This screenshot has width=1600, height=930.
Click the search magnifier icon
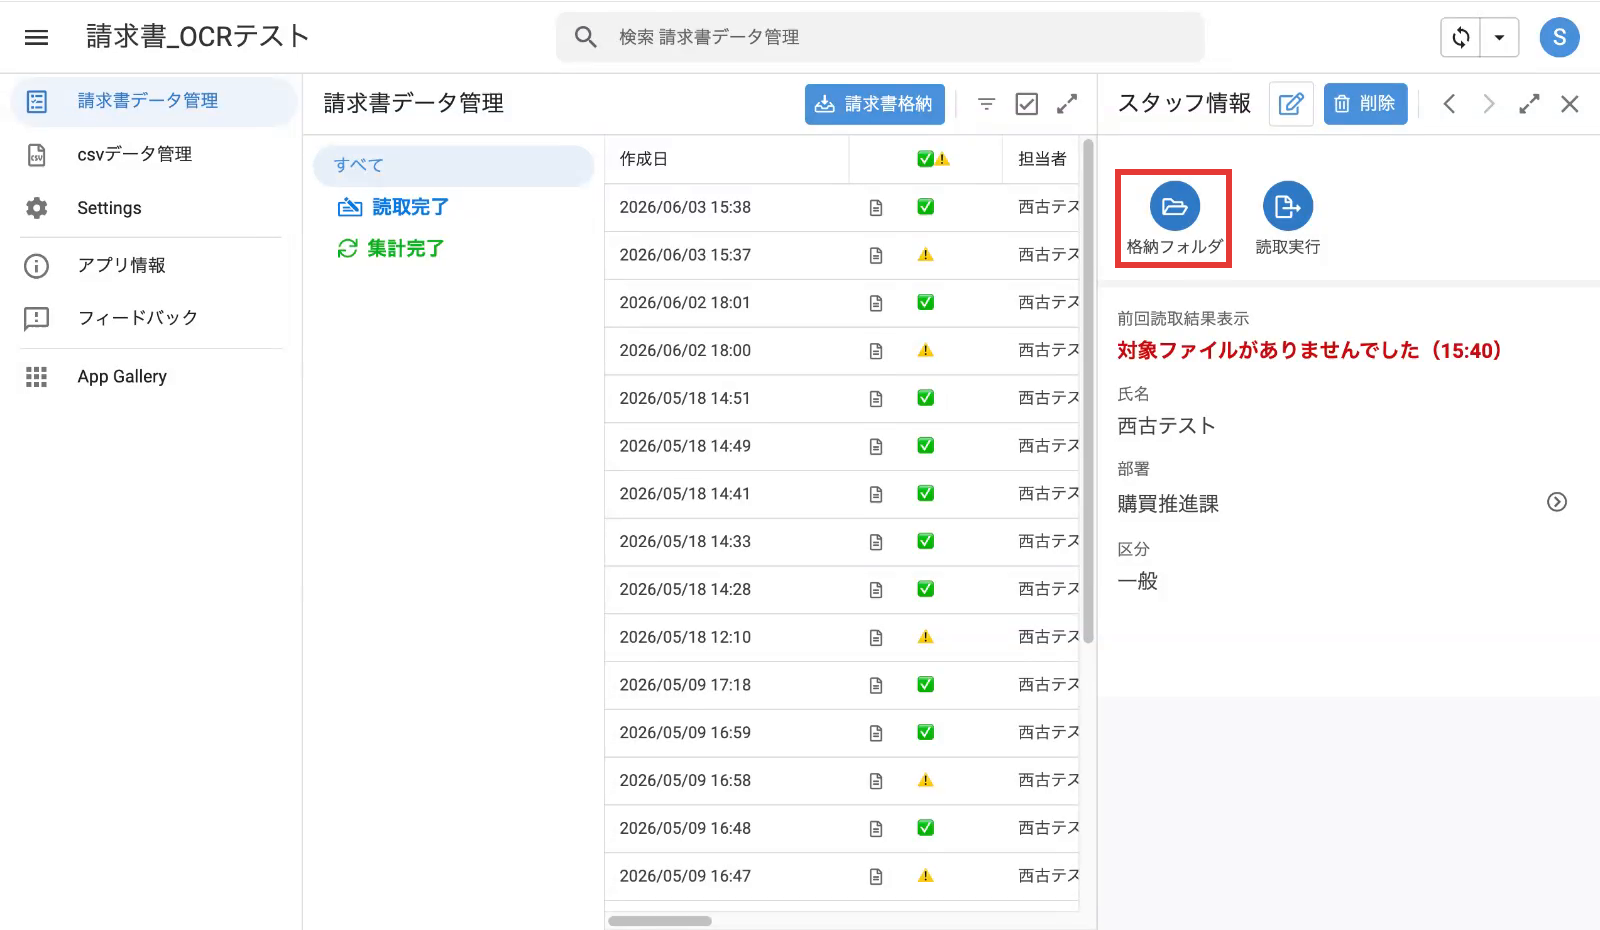point(586,37)
